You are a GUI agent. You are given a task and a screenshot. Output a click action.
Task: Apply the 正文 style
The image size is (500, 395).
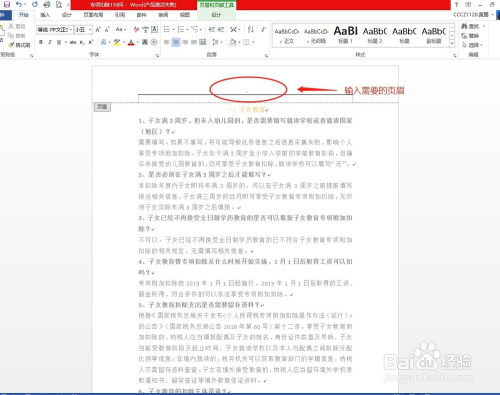(287, 35)
